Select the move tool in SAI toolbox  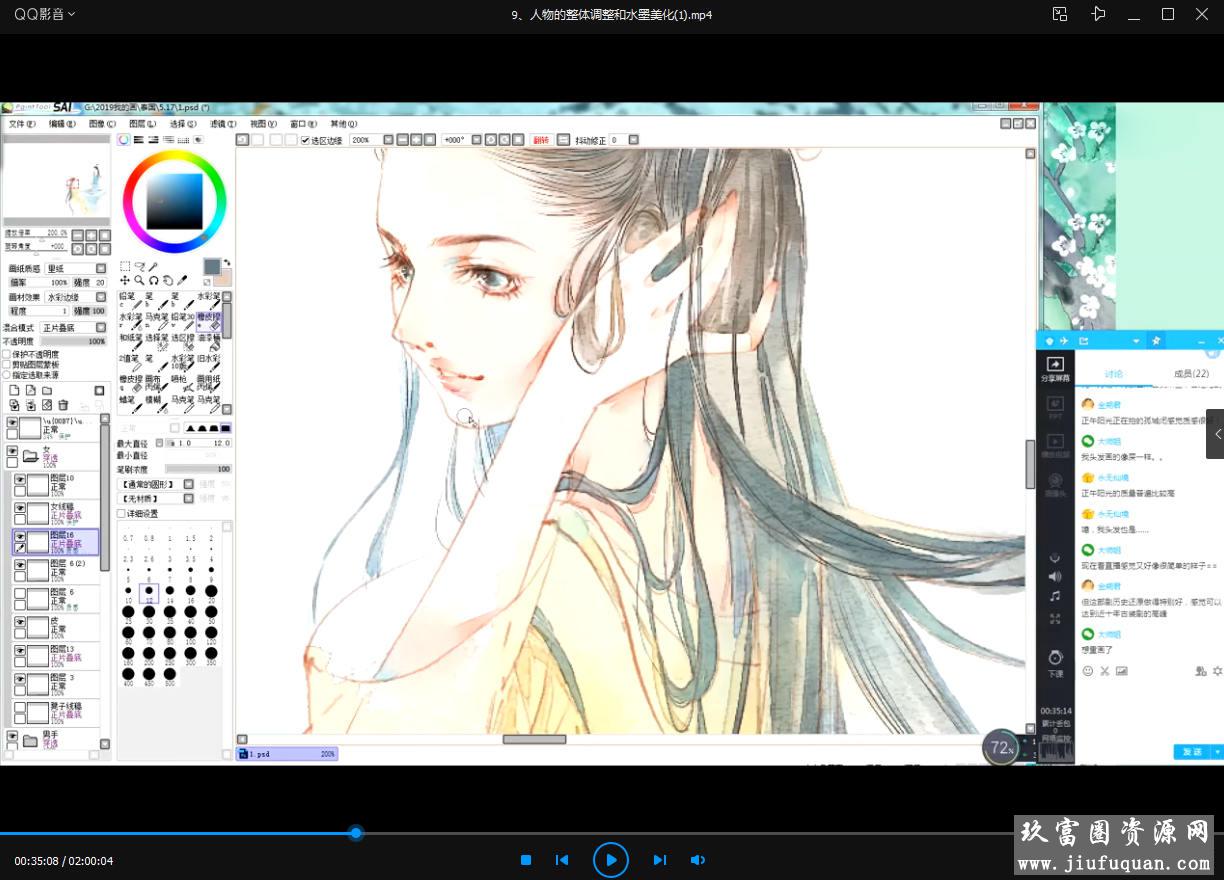(x=125, y=281)
